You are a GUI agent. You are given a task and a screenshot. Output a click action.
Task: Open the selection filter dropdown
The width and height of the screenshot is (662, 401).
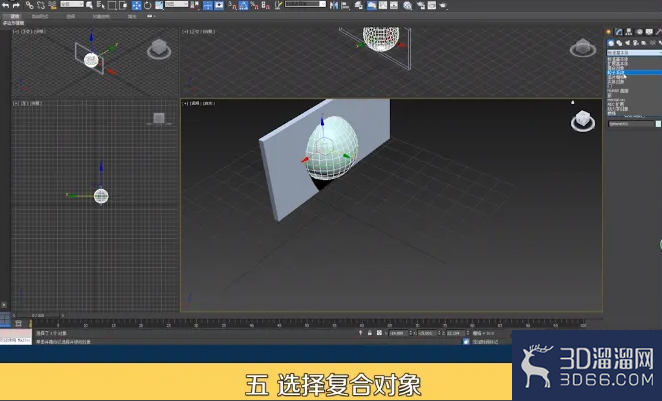pyautogui.click(x=72, y=4)
